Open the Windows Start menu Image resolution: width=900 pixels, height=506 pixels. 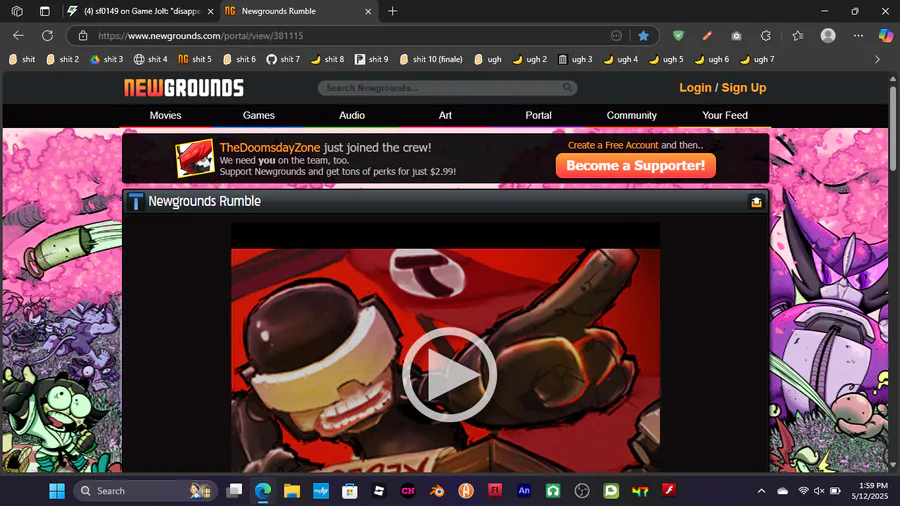(57, 491)
